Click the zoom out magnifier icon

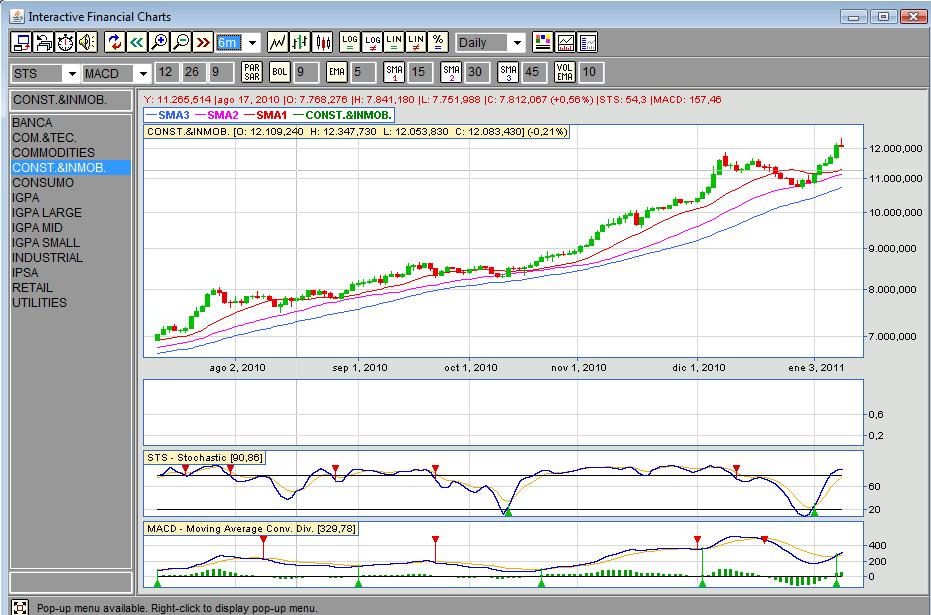click(x=181, y=42)
